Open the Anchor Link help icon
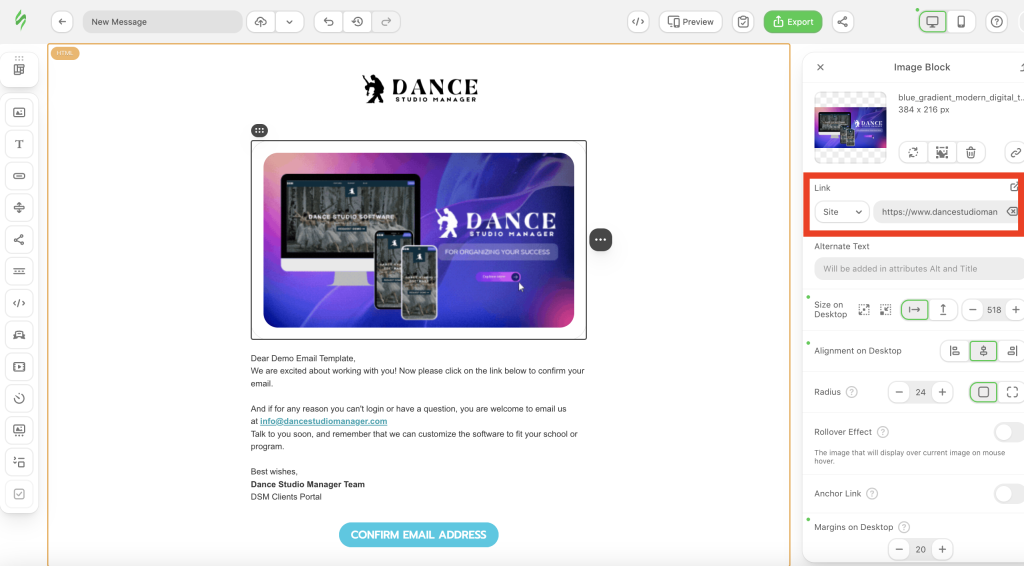This screenshot has height=566, width=1024. click(872, 494)
